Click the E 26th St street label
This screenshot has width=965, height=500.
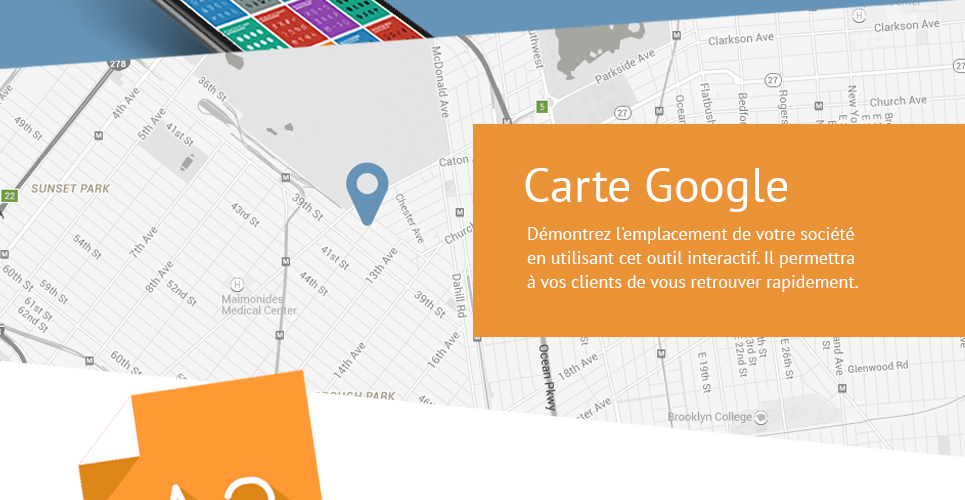coord(787,358)
